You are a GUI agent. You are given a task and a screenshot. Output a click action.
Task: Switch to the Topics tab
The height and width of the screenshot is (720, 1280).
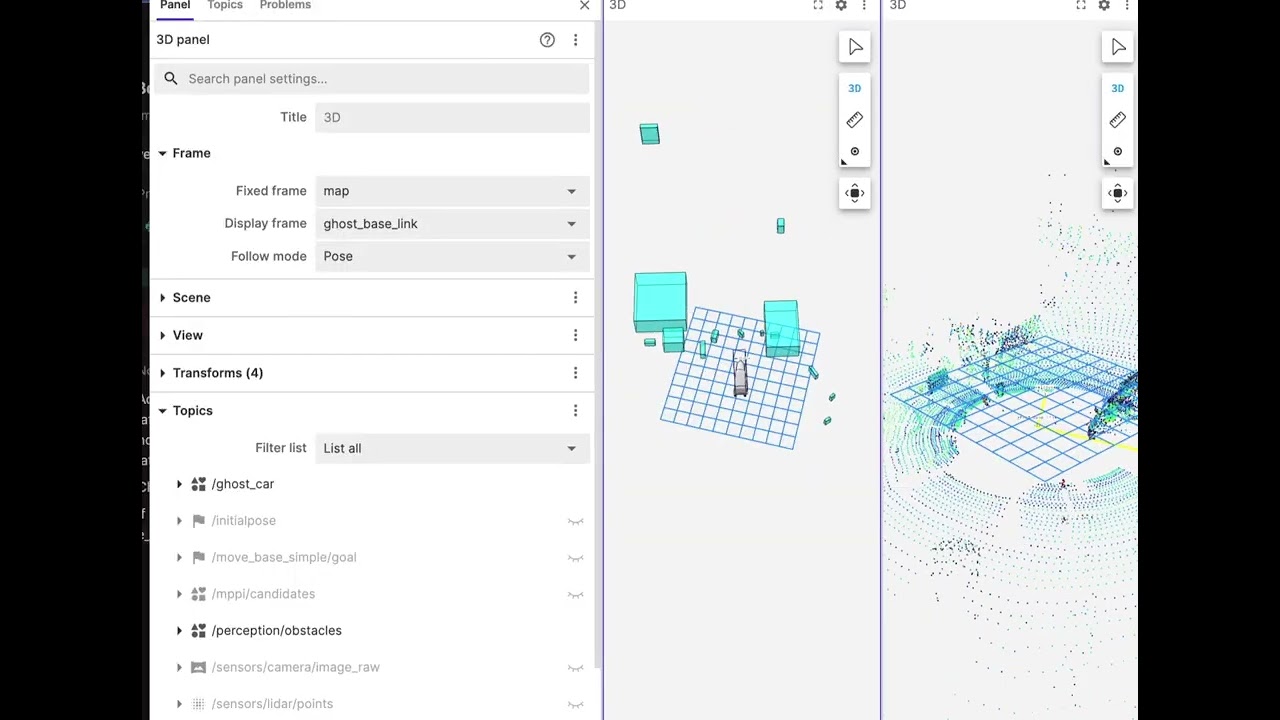(225, 6)
